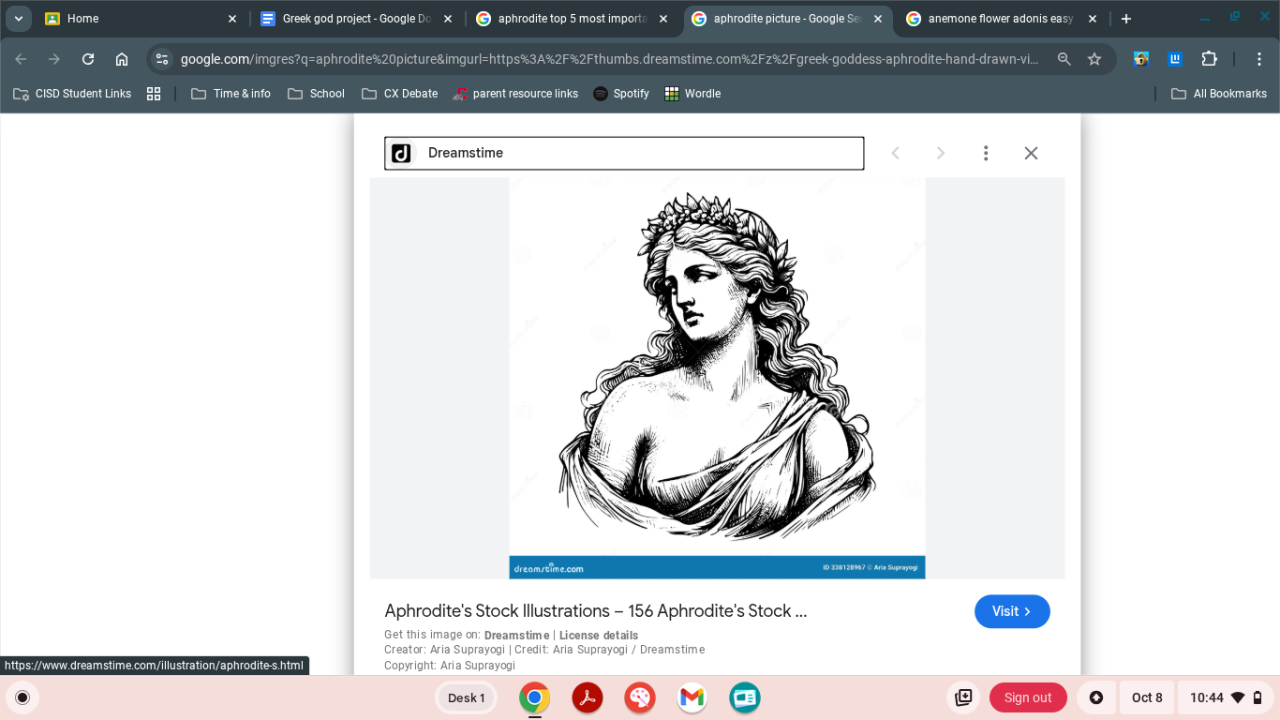1280x720 pixels.
Task: Click the Creator Aria Suprayogi credit text
Action: click(446, 650)
